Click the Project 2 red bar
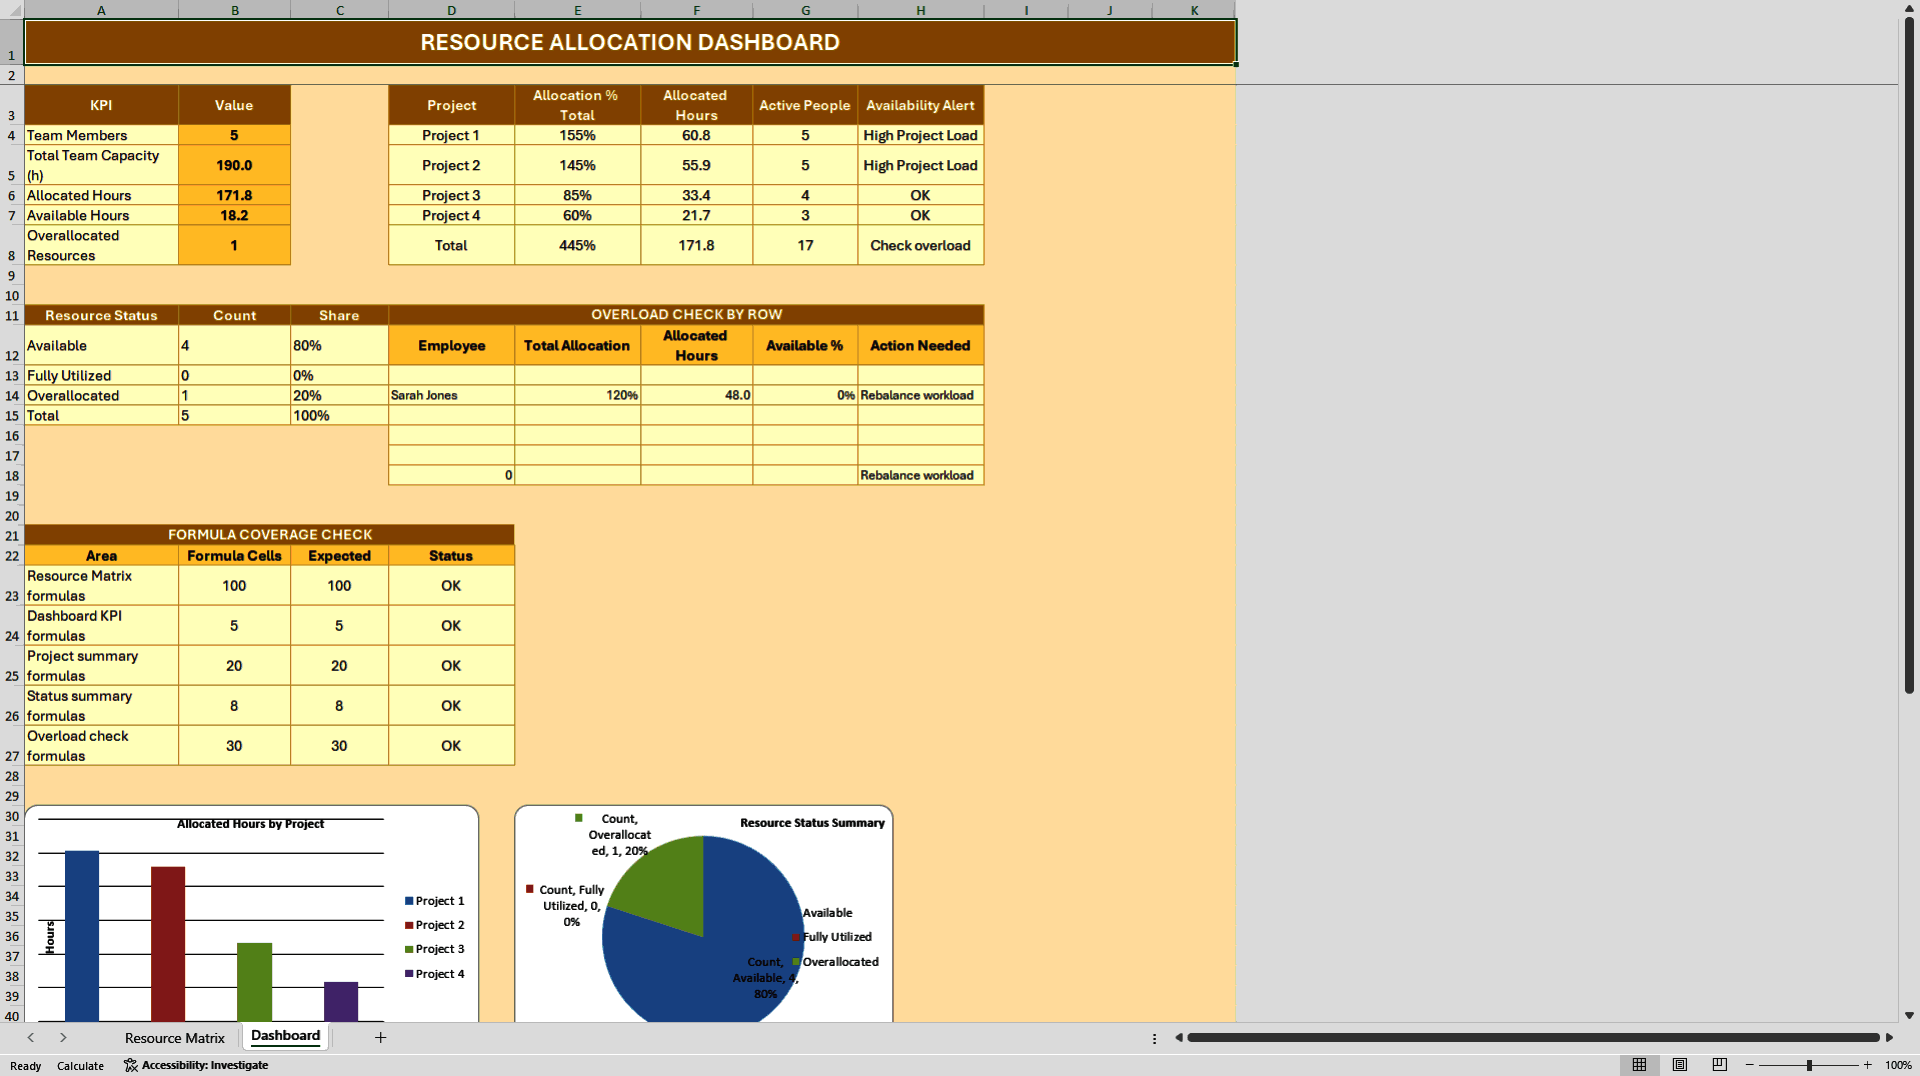Image resolution: width=1920 pixels, height=1076 pixels. coord(168,943)
